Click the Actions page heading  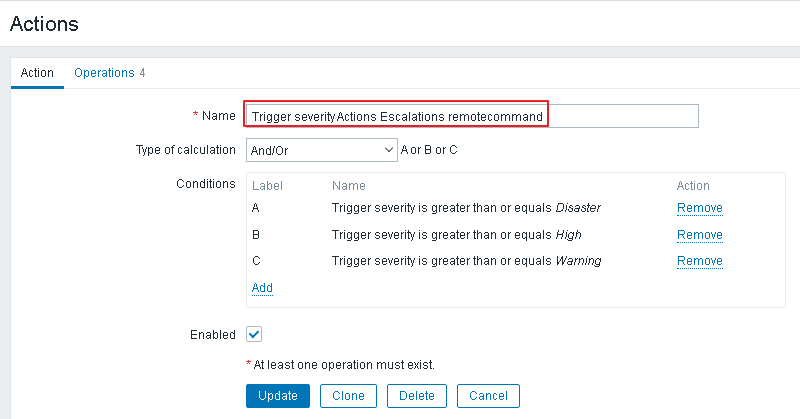point(44,22)
